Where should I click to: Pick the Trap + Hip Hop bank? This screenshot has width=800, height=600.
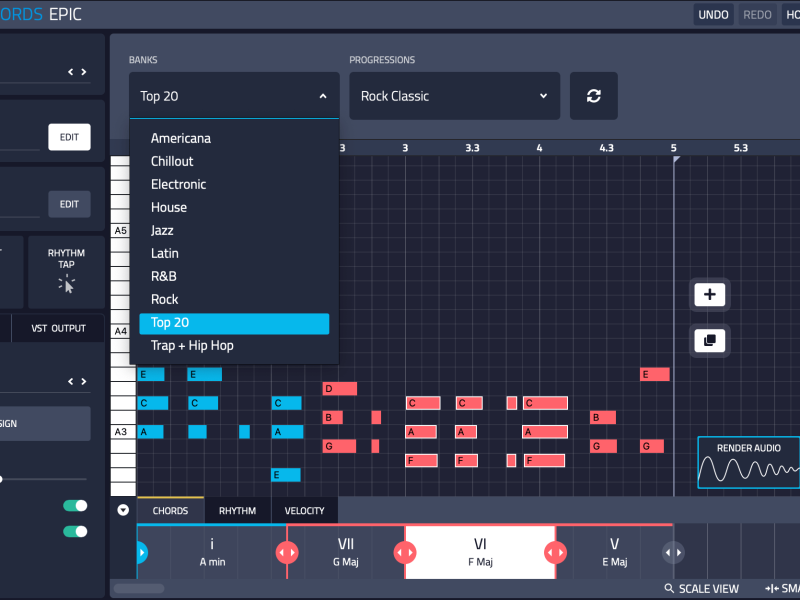[x=234, y=345]
